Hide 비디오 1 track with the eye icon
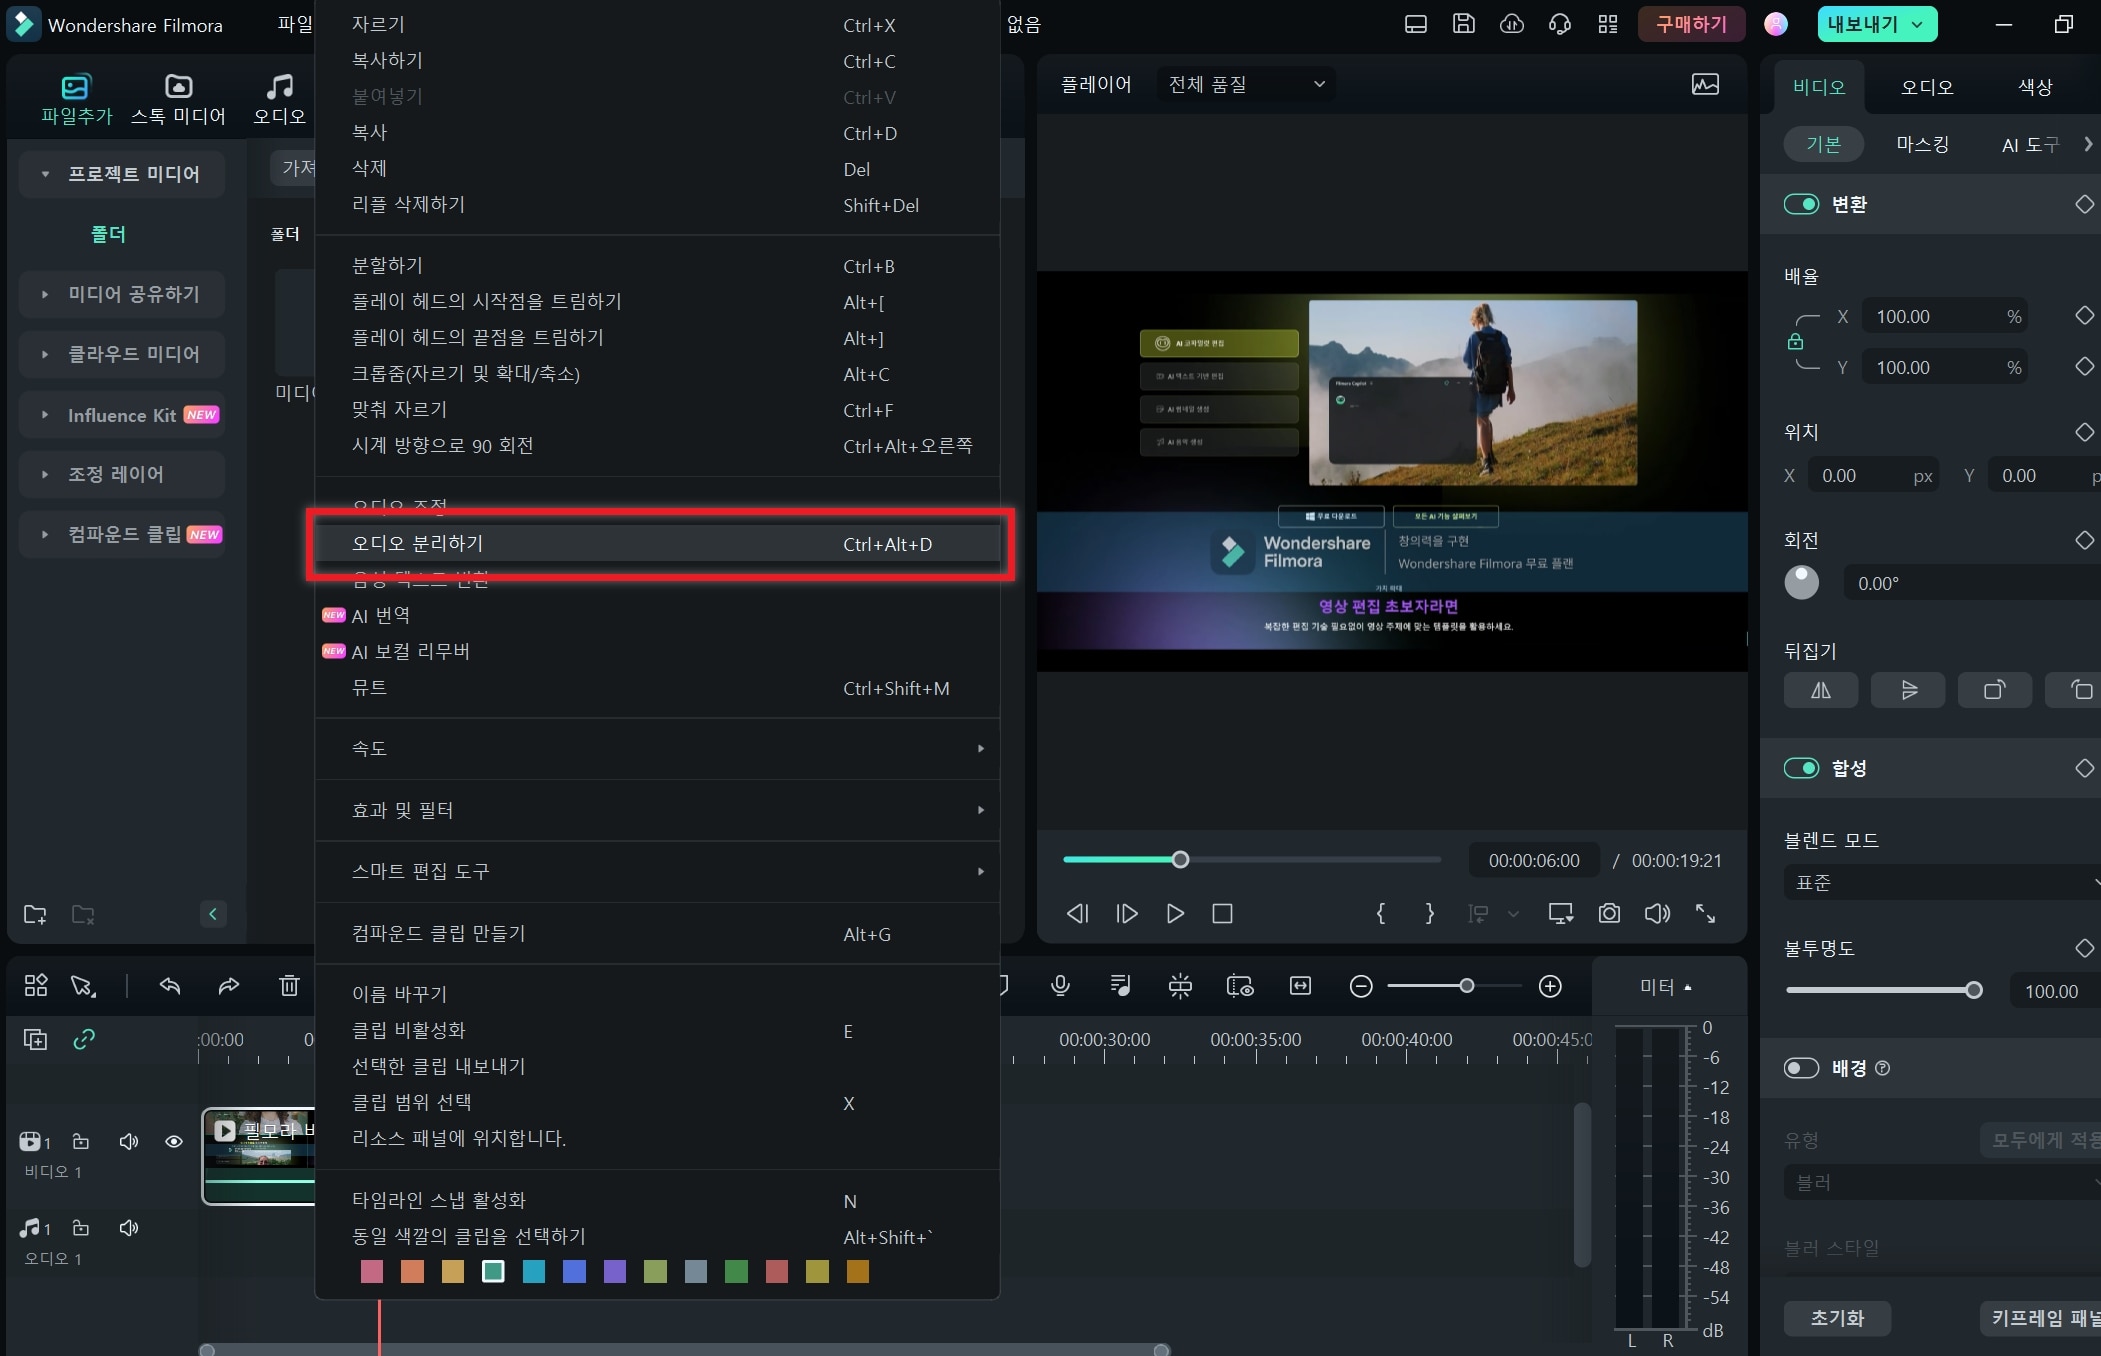 pos(173,1141)
